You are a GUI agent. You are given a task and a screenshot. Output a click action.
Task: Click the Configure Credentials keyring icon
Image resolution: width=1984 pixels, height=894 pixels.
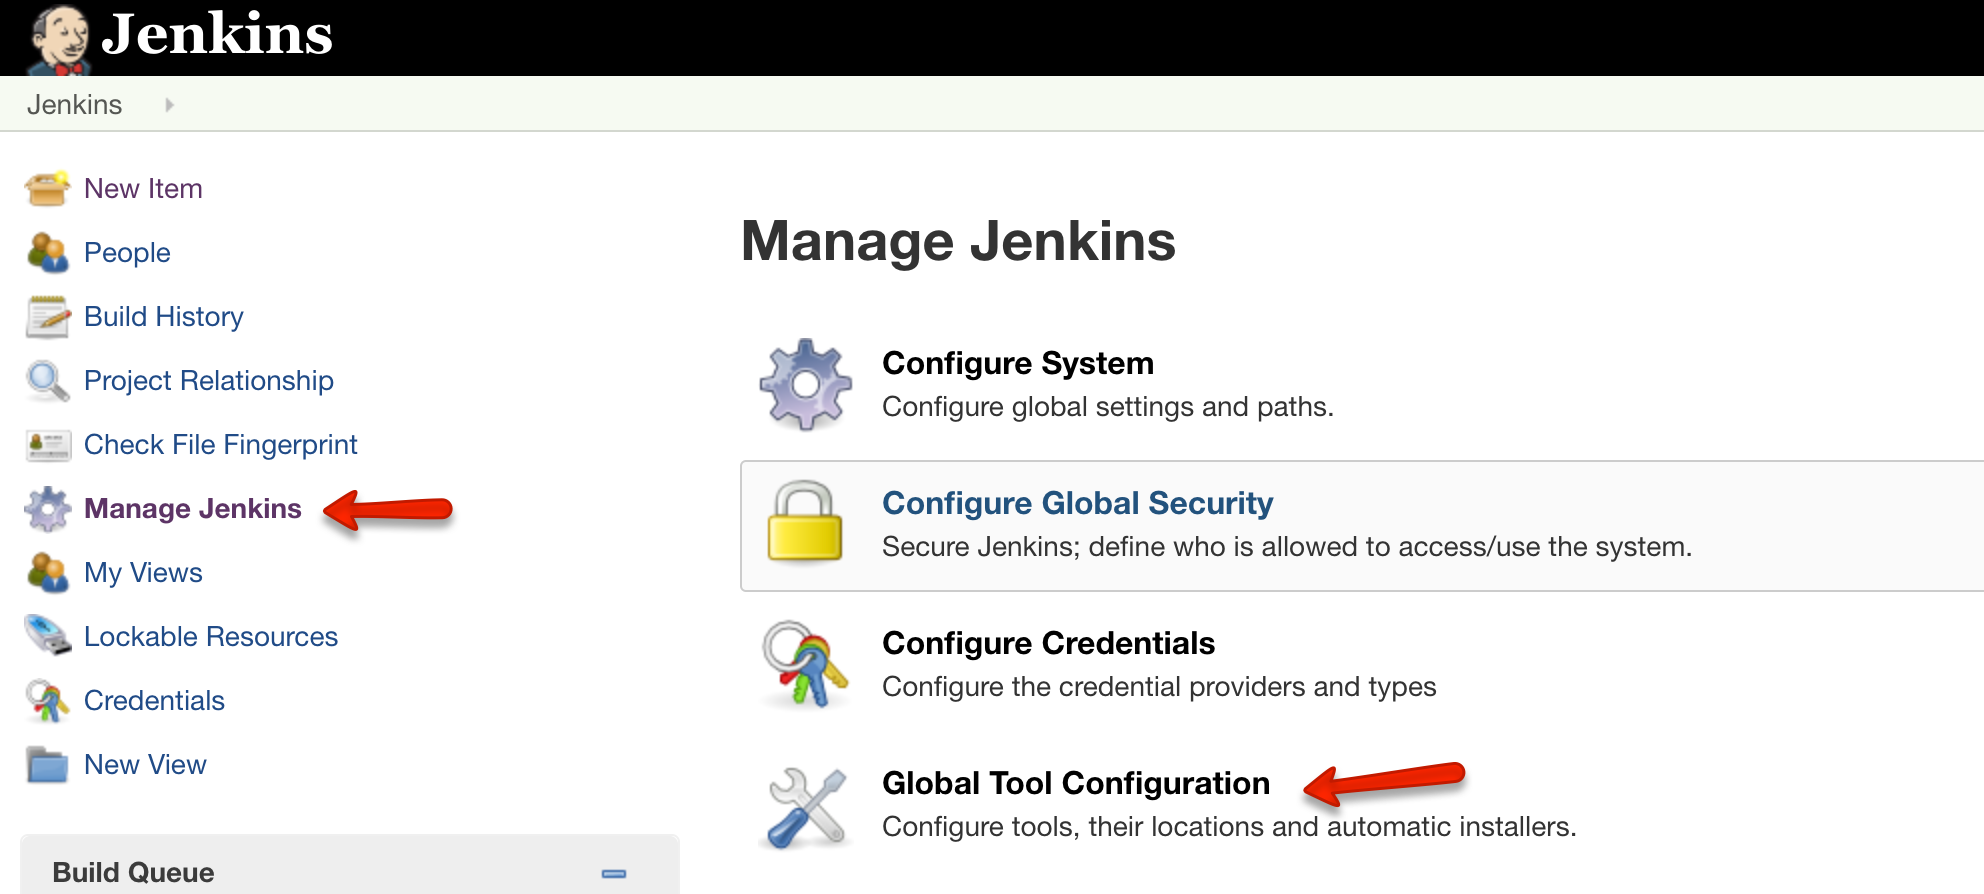tap(806, 665)
